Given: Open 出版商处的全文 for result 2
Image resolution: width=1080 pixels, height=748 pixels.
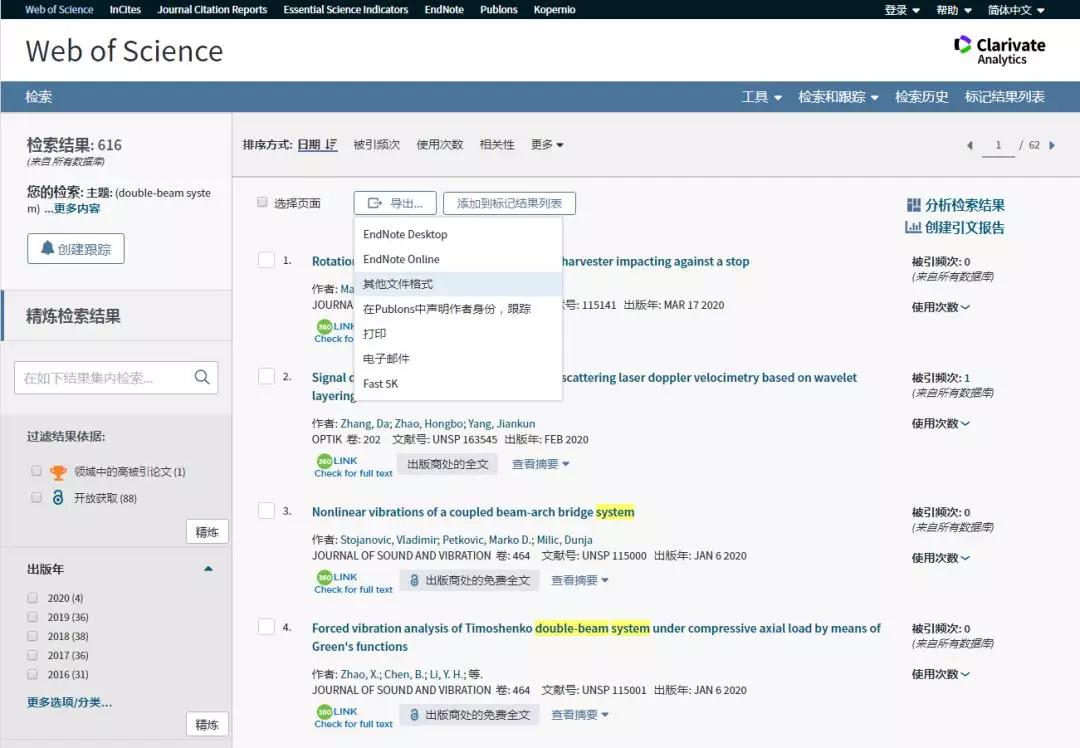Looking at the screenshot, I should click(447, 464).
